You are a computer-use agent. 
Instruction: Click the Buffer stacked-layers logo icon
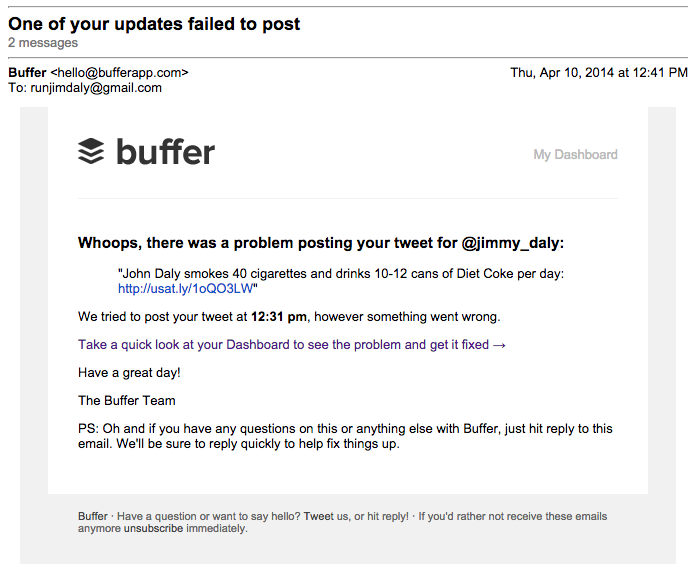coord(91,151)
